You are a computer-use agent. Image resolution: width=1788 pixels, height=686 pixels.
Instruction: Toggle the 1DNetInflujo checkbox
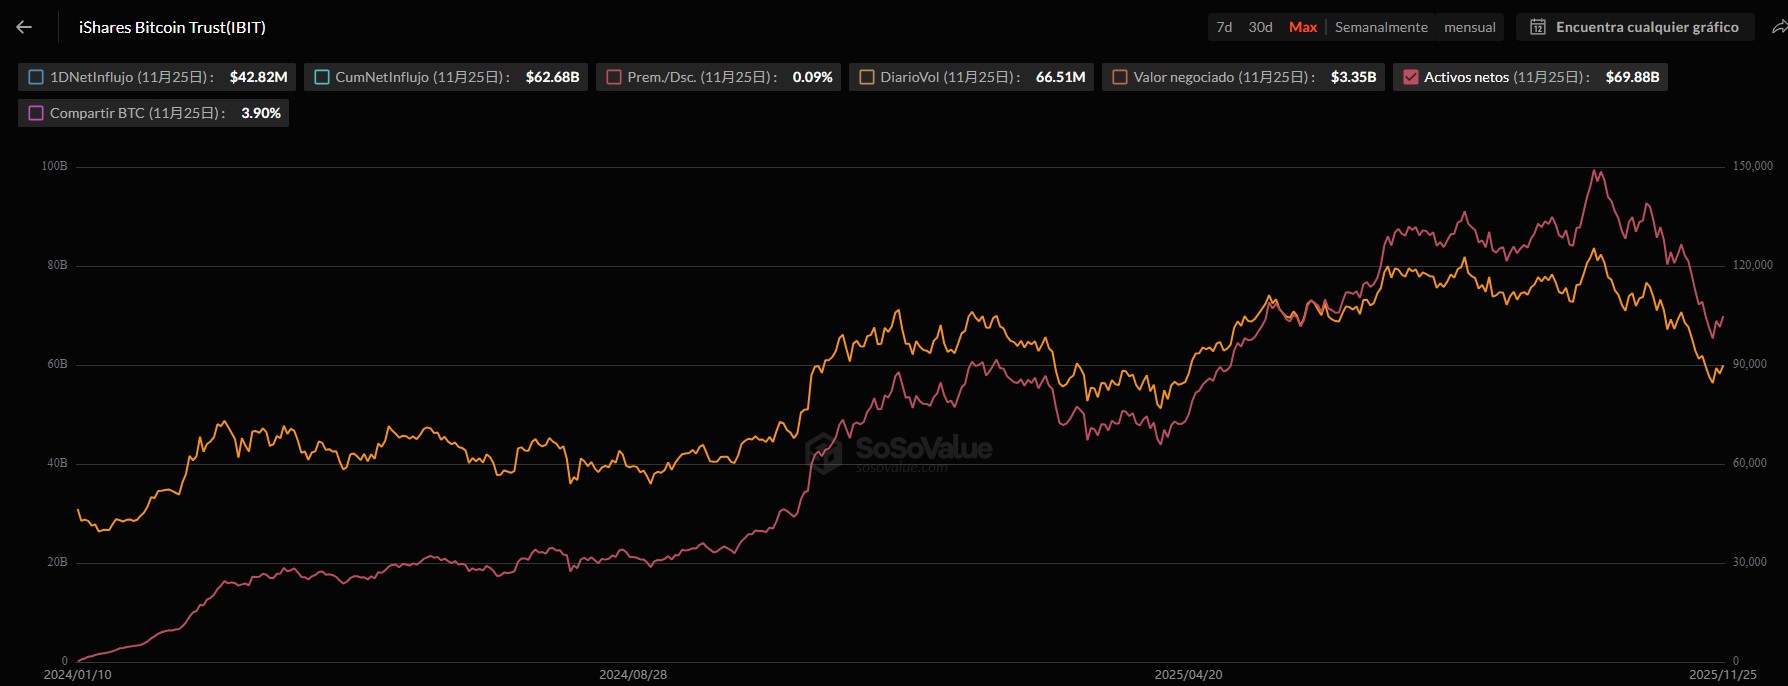click(37, 77)
